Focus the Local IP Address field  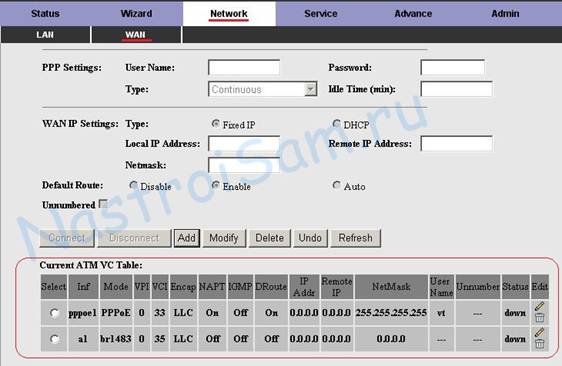point(244,143)
